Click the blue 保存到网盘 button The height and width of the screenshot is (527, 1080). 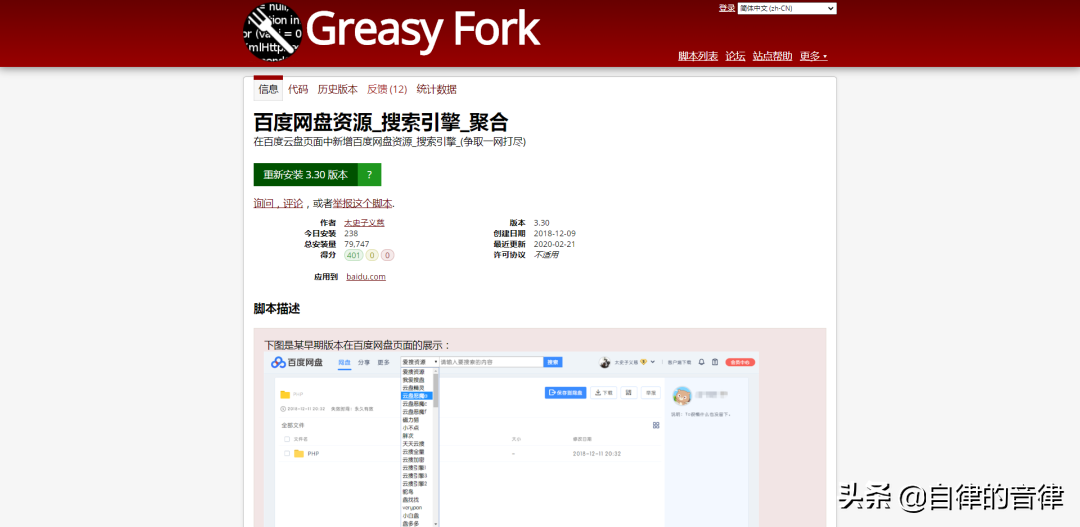(x=565, y=393)
